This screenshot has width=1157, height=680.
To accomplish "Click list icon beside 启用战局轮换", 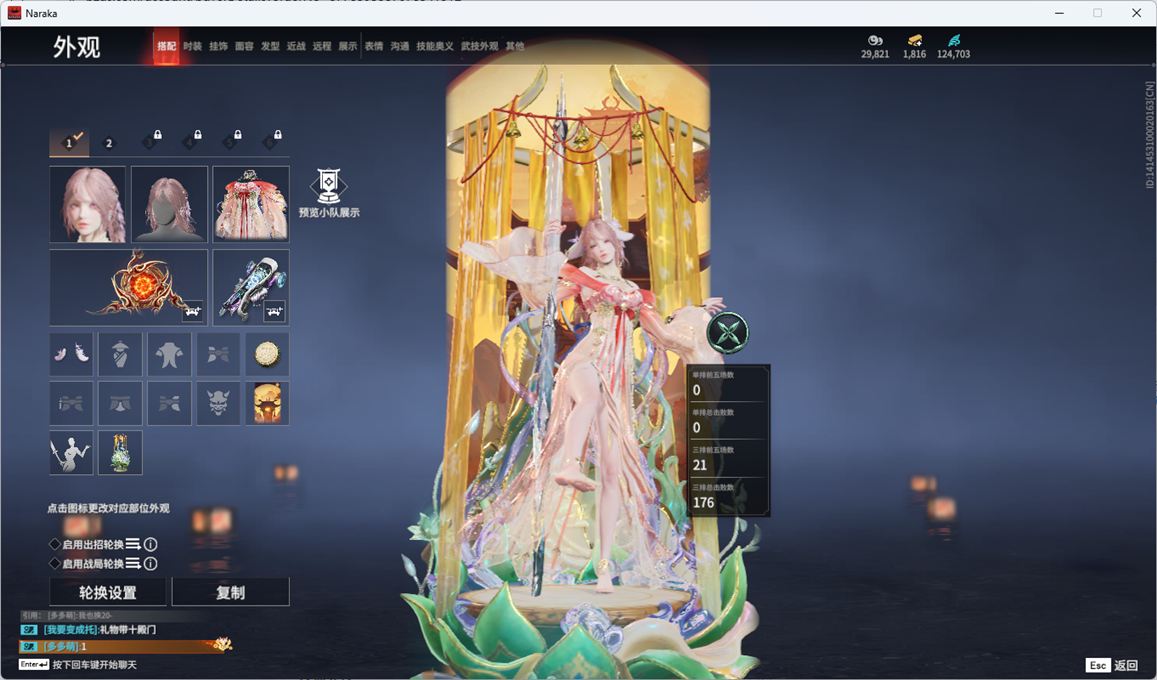I will click(133, 563).
